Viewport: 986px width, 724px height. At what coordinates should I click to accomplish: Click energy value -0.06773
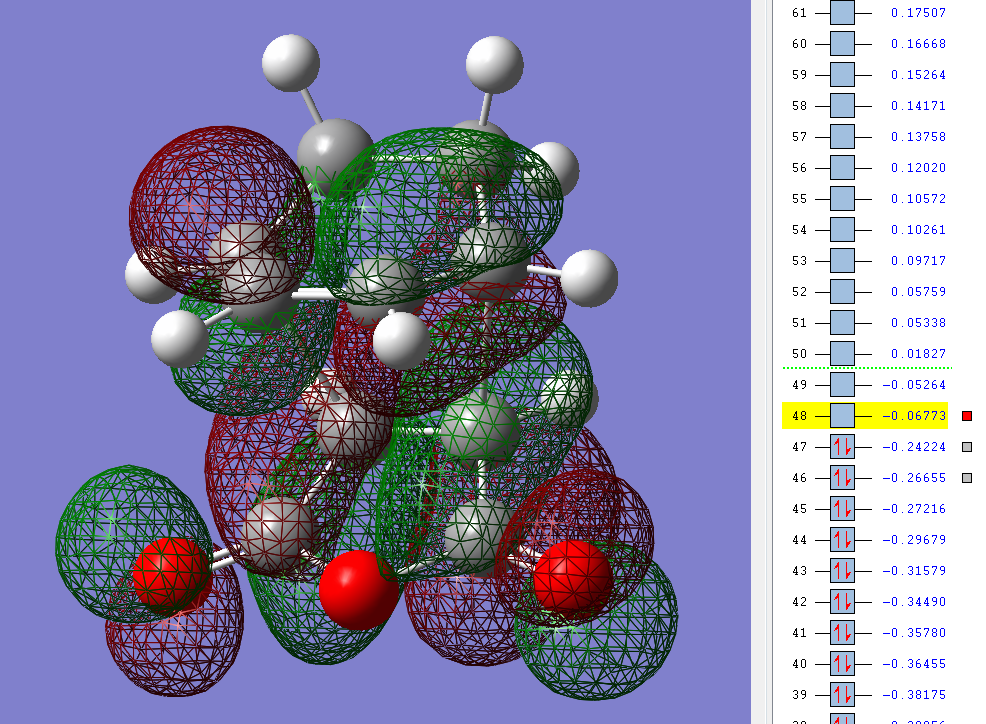[914, 416]
